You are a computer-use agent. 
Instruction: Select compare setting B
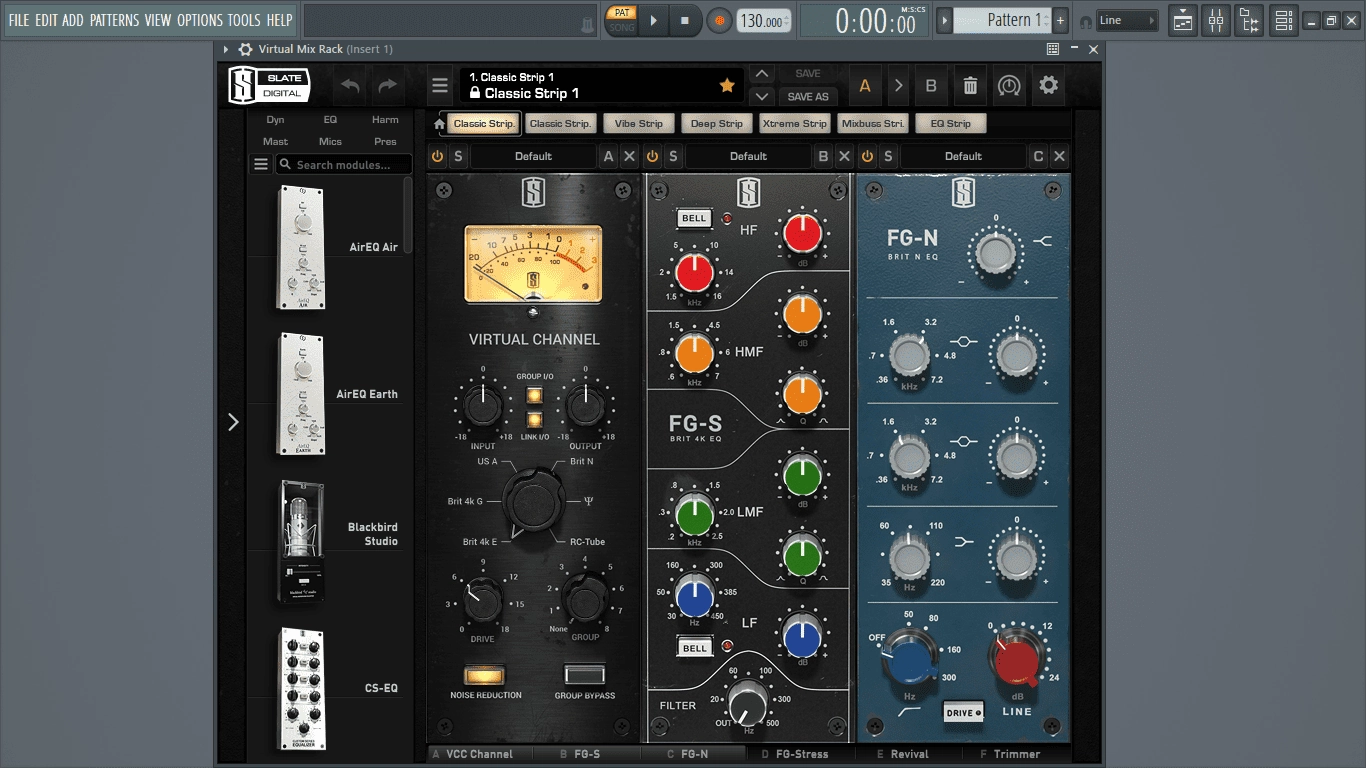(x=931, y=86)
